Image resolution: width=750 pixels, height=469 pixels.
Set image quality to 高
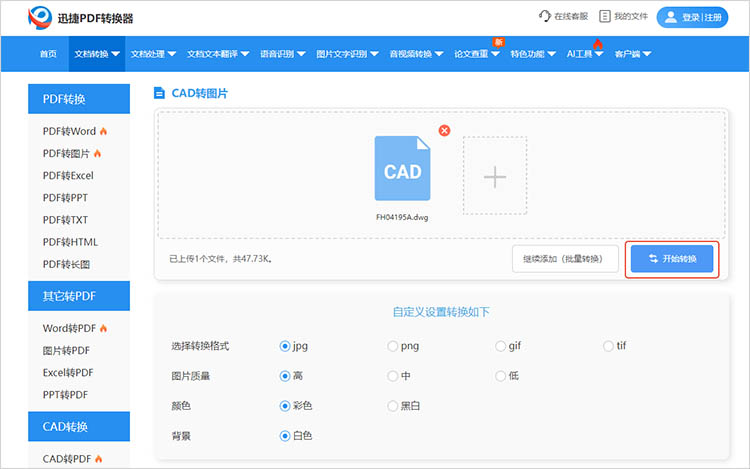(285, 376)
